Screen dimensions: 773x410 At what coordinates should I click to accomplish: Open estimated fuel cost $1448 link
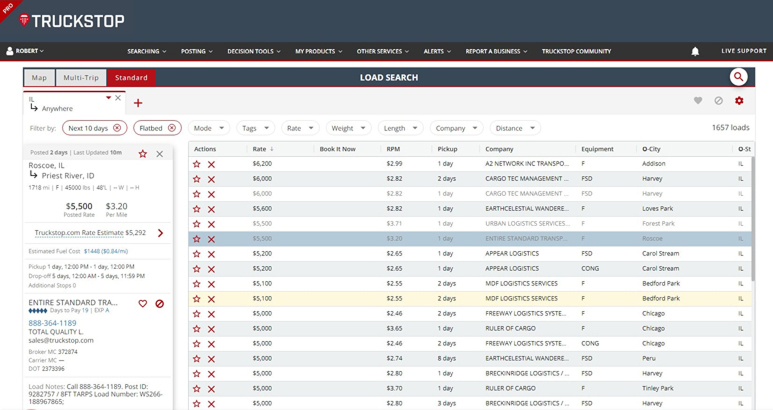point(105,251)
